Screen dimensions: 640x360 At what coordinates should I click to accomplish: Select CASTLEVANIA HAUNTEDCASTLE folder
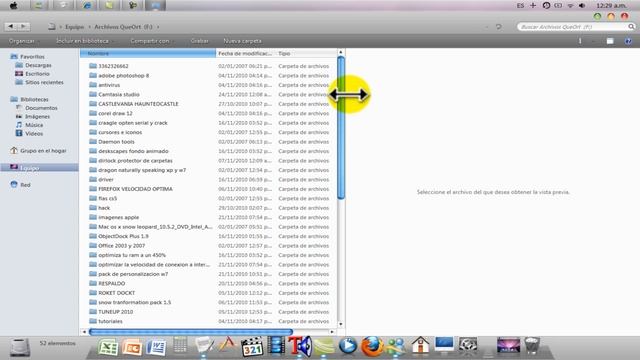[x=138, y=104]
